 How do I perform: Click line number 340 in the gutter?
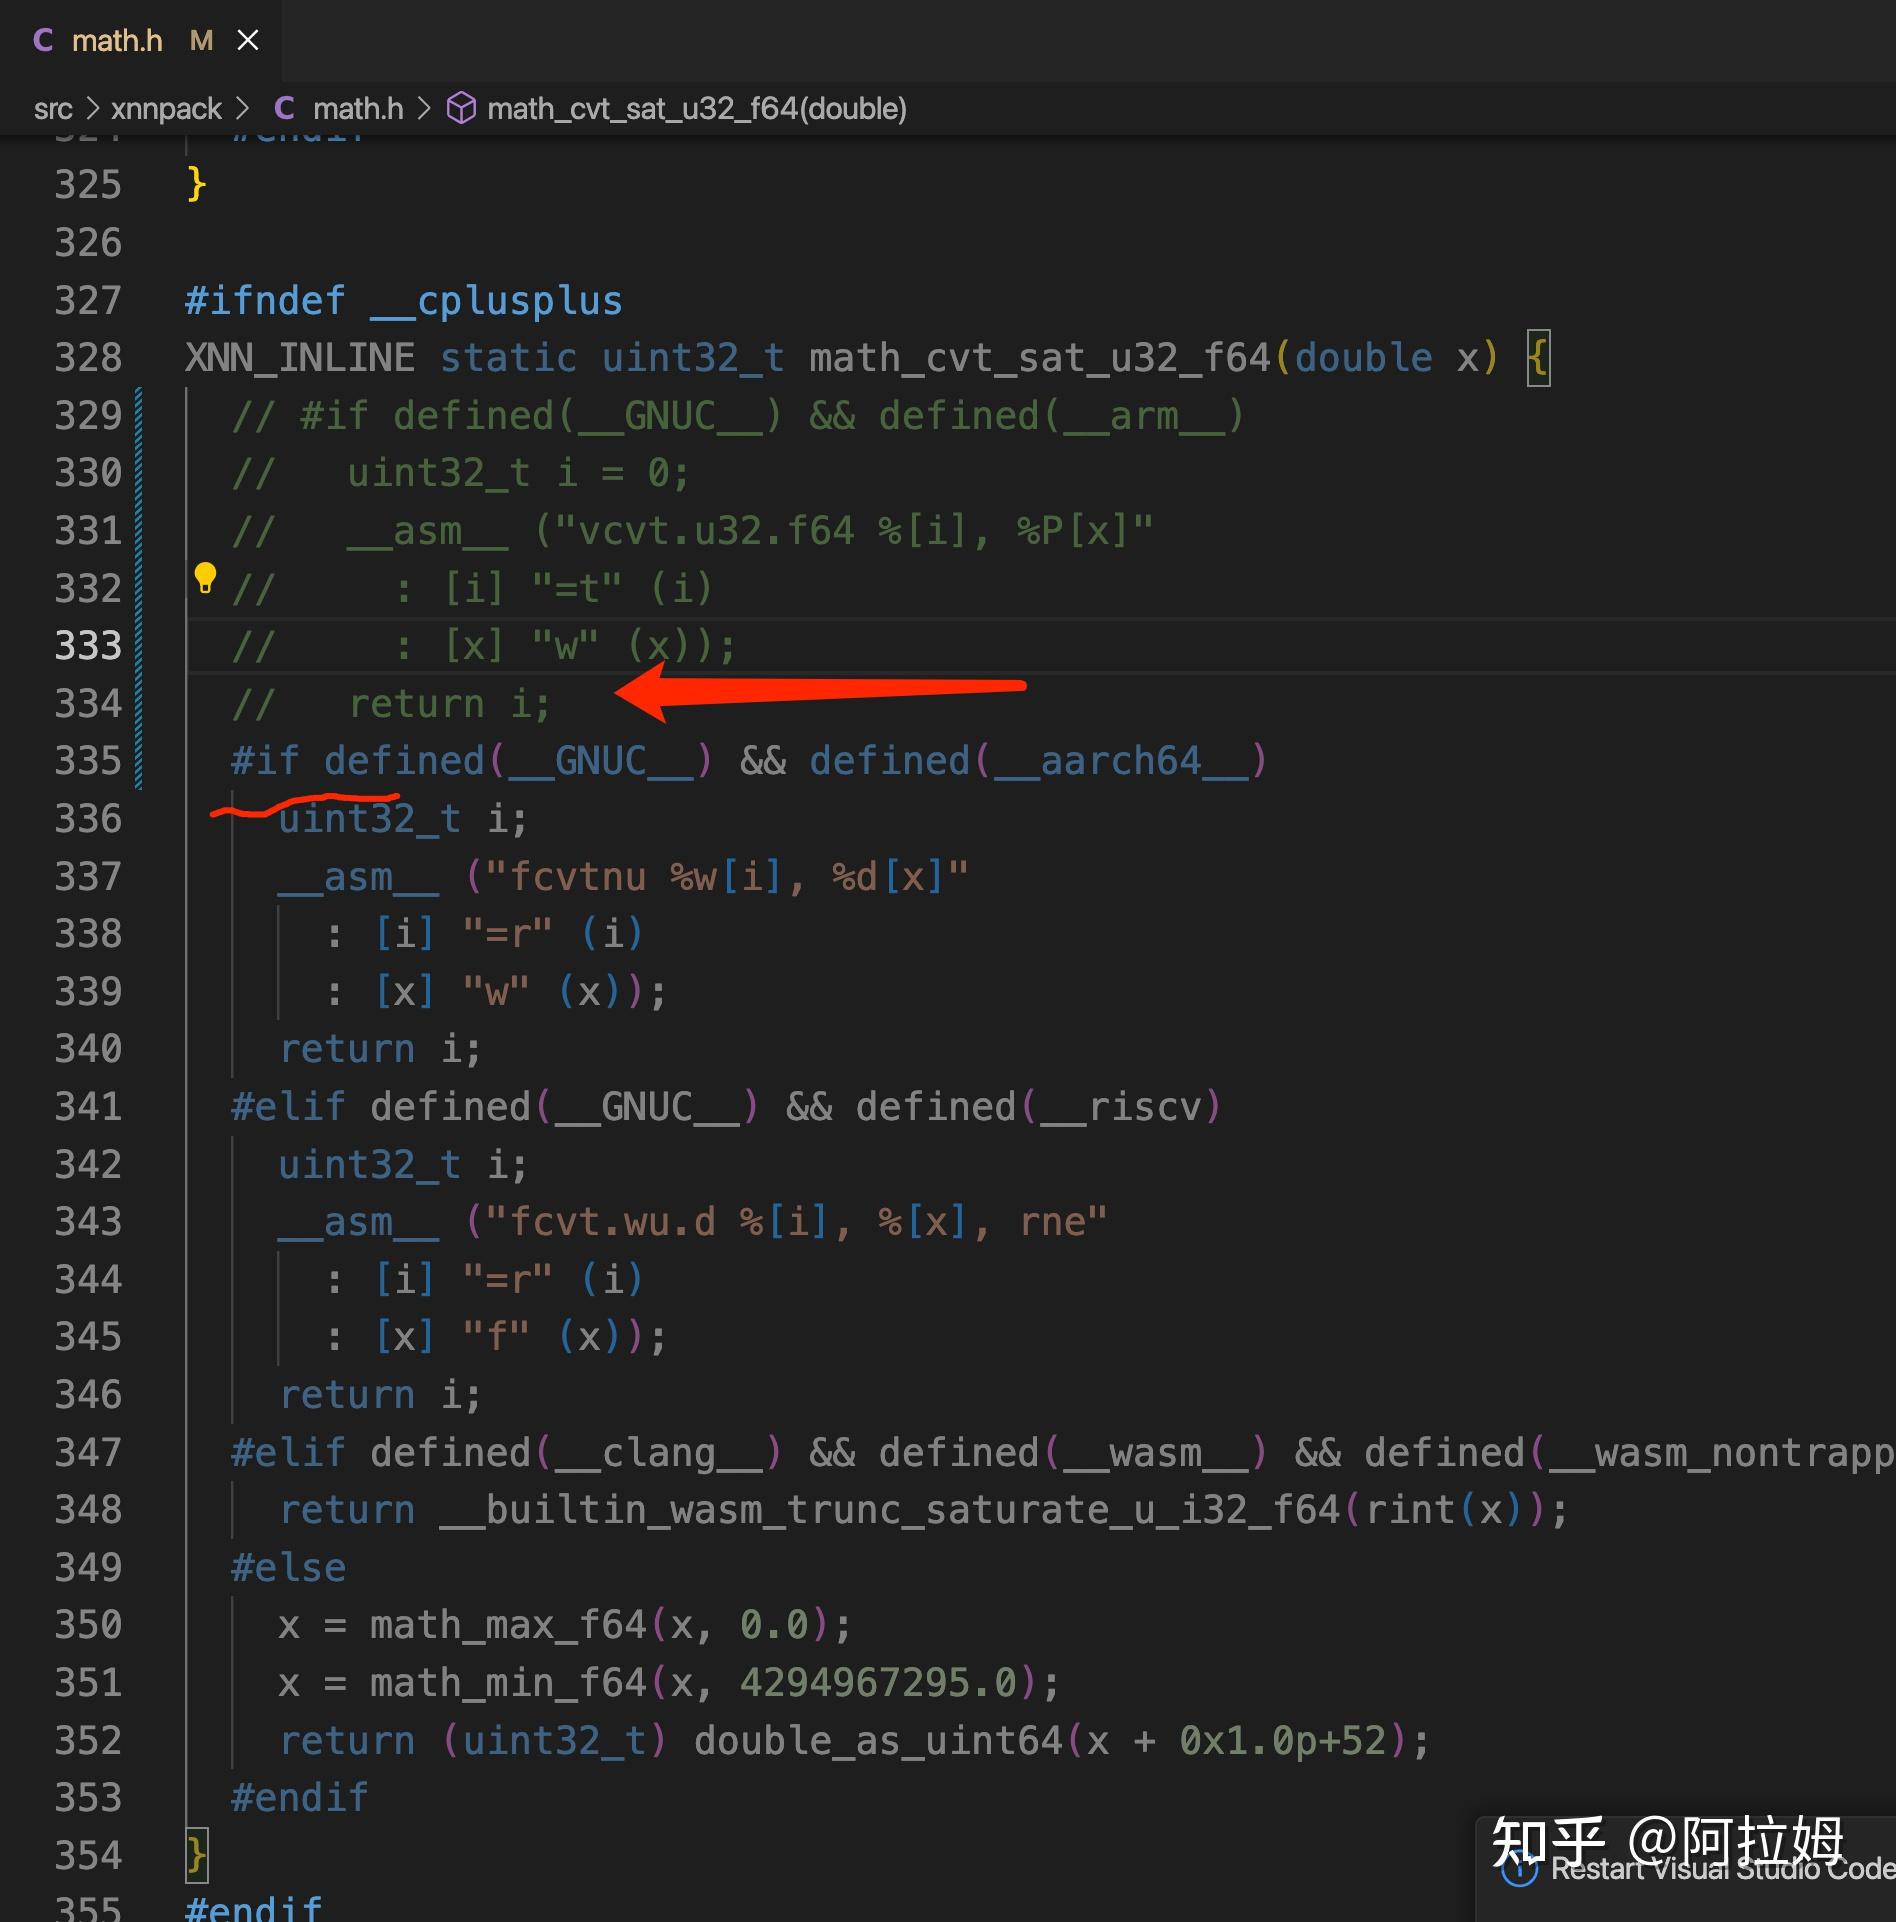point(88,1048)
